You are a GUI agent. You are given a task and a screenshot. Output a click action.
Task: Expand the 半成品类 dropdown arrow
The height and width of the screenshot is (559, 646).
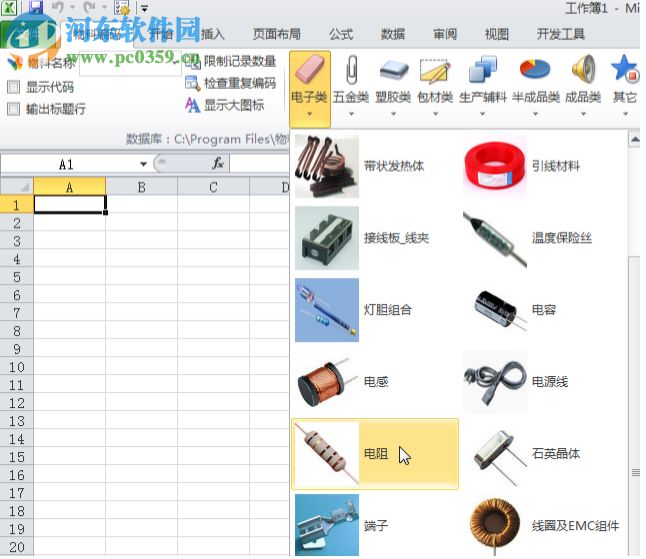[x=535, y=114]
